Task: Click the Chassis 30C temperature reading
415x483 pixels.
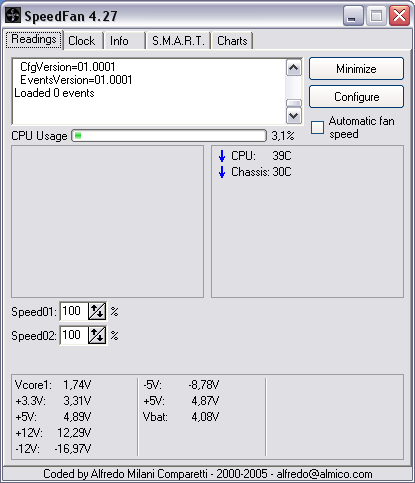Action: (261, 172)
